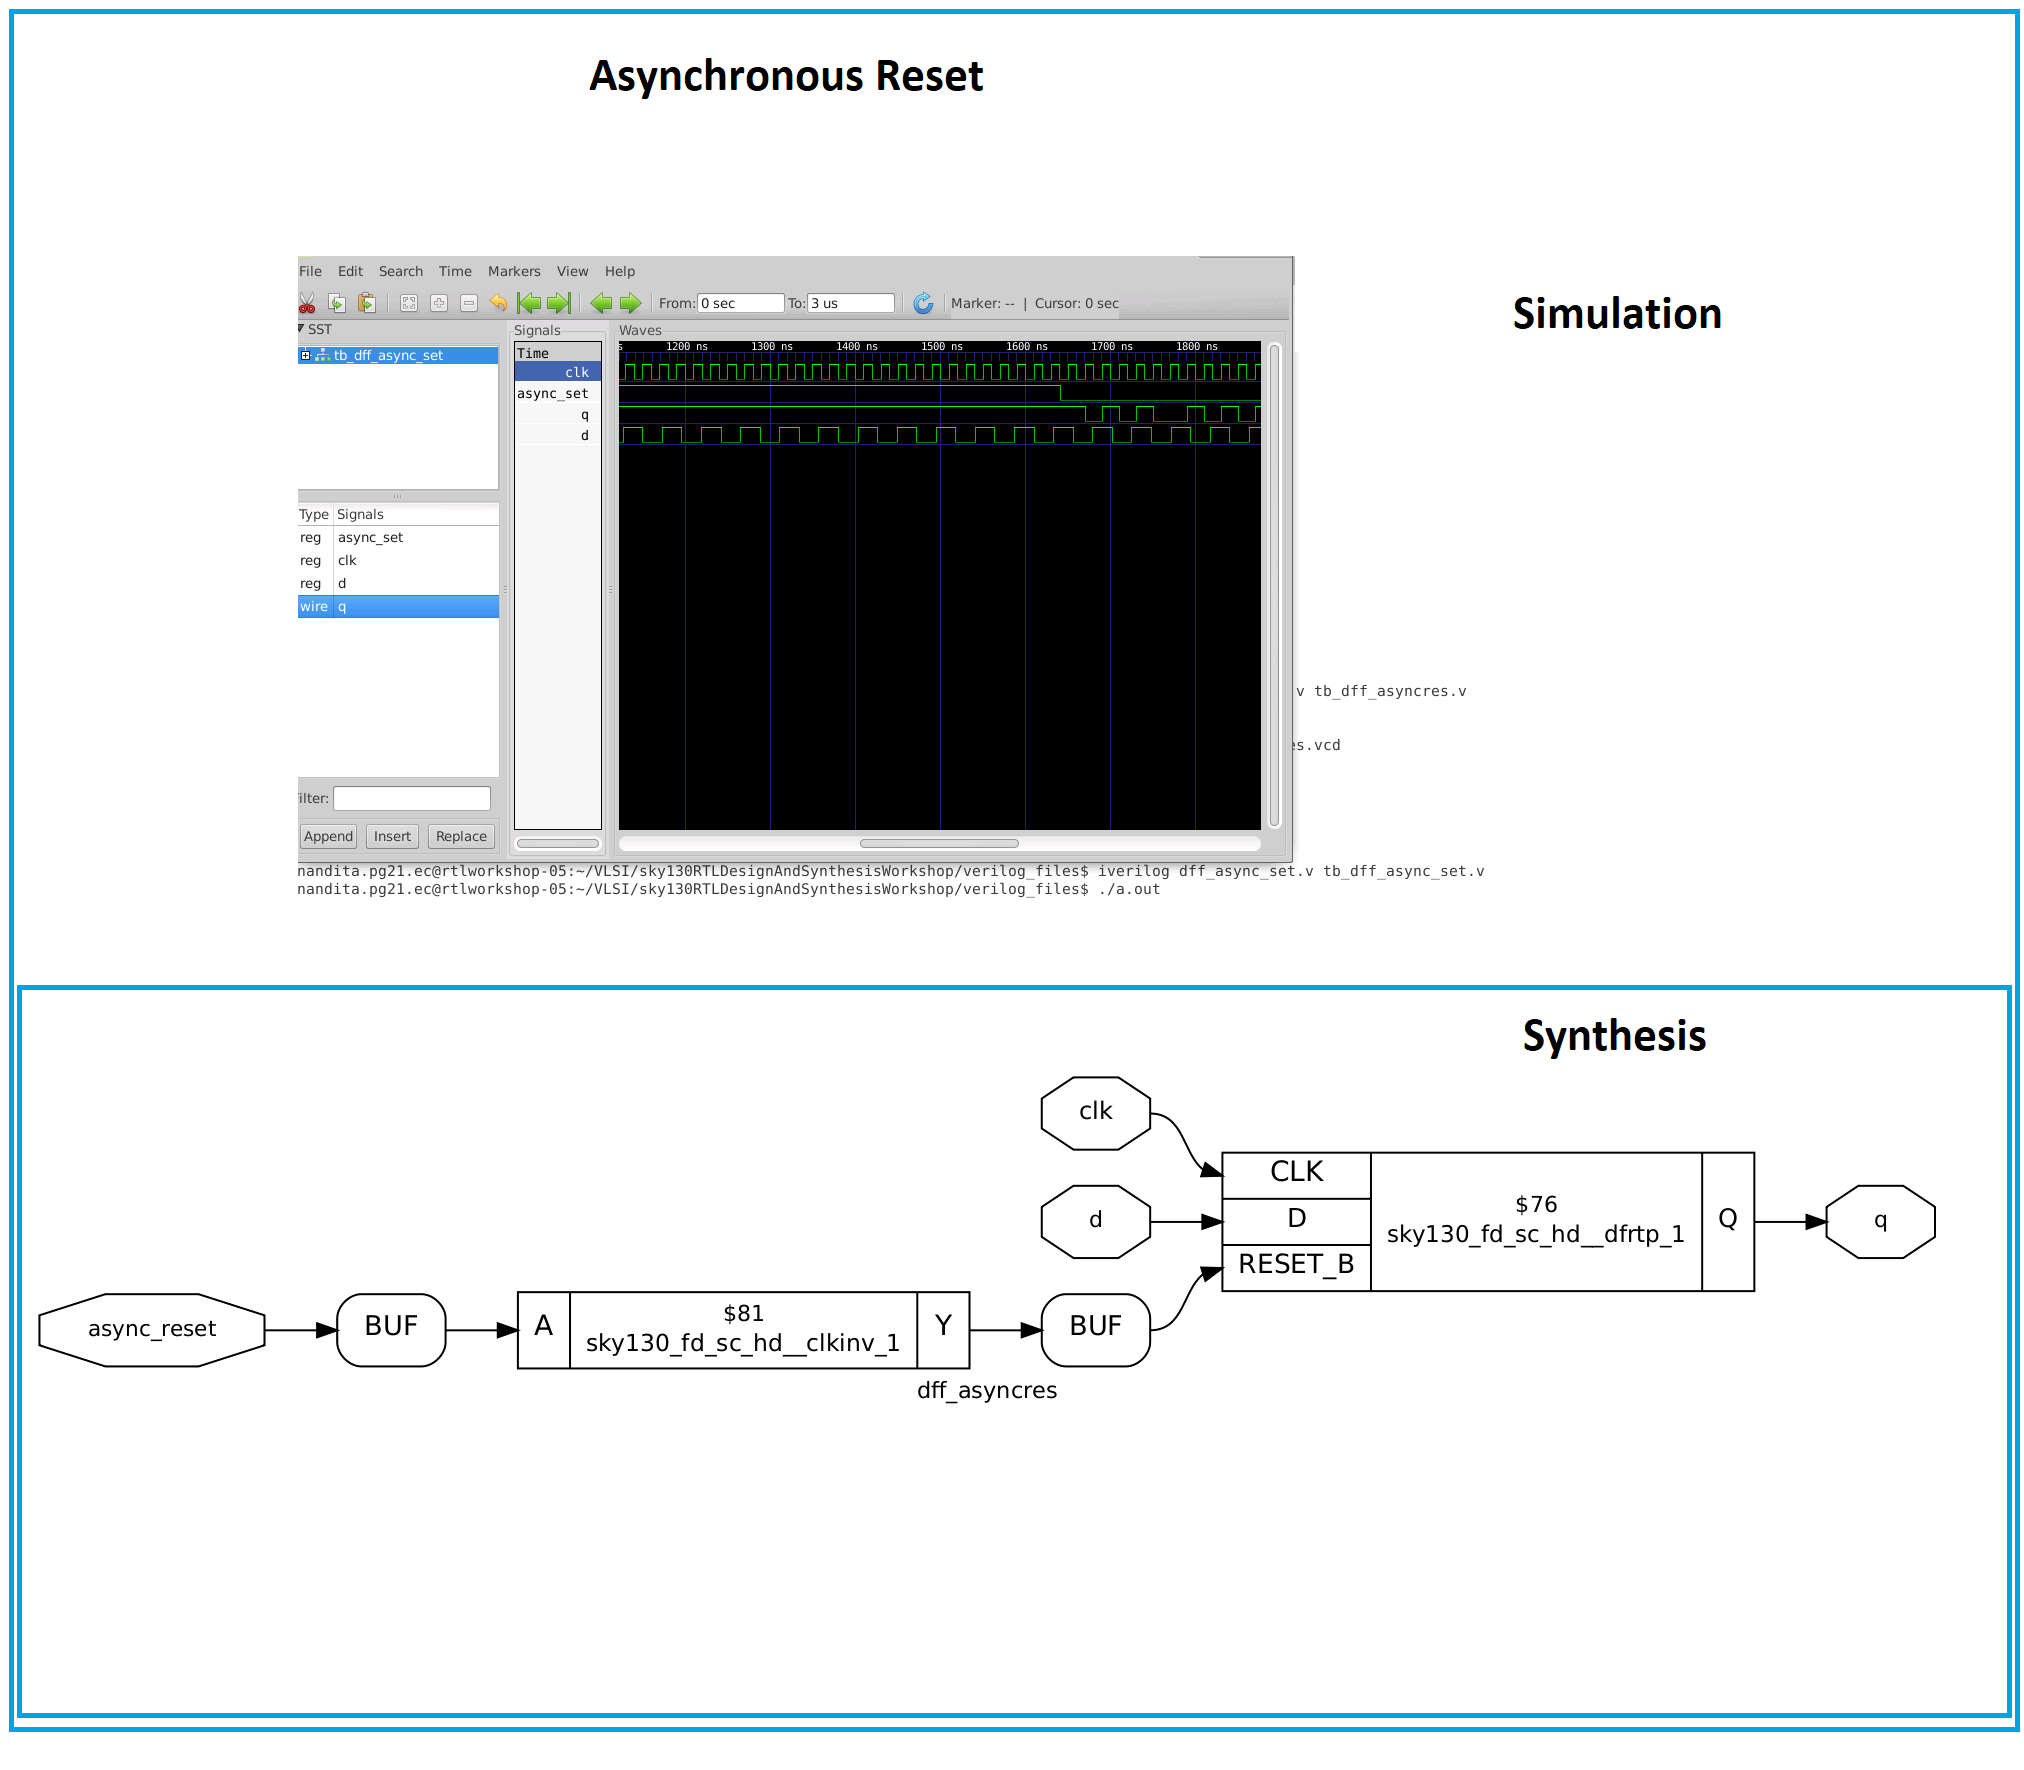Expand the tb_dff_async_set tree node
The width and height of the screenshot is (2024, 1770).
(305, 355)
